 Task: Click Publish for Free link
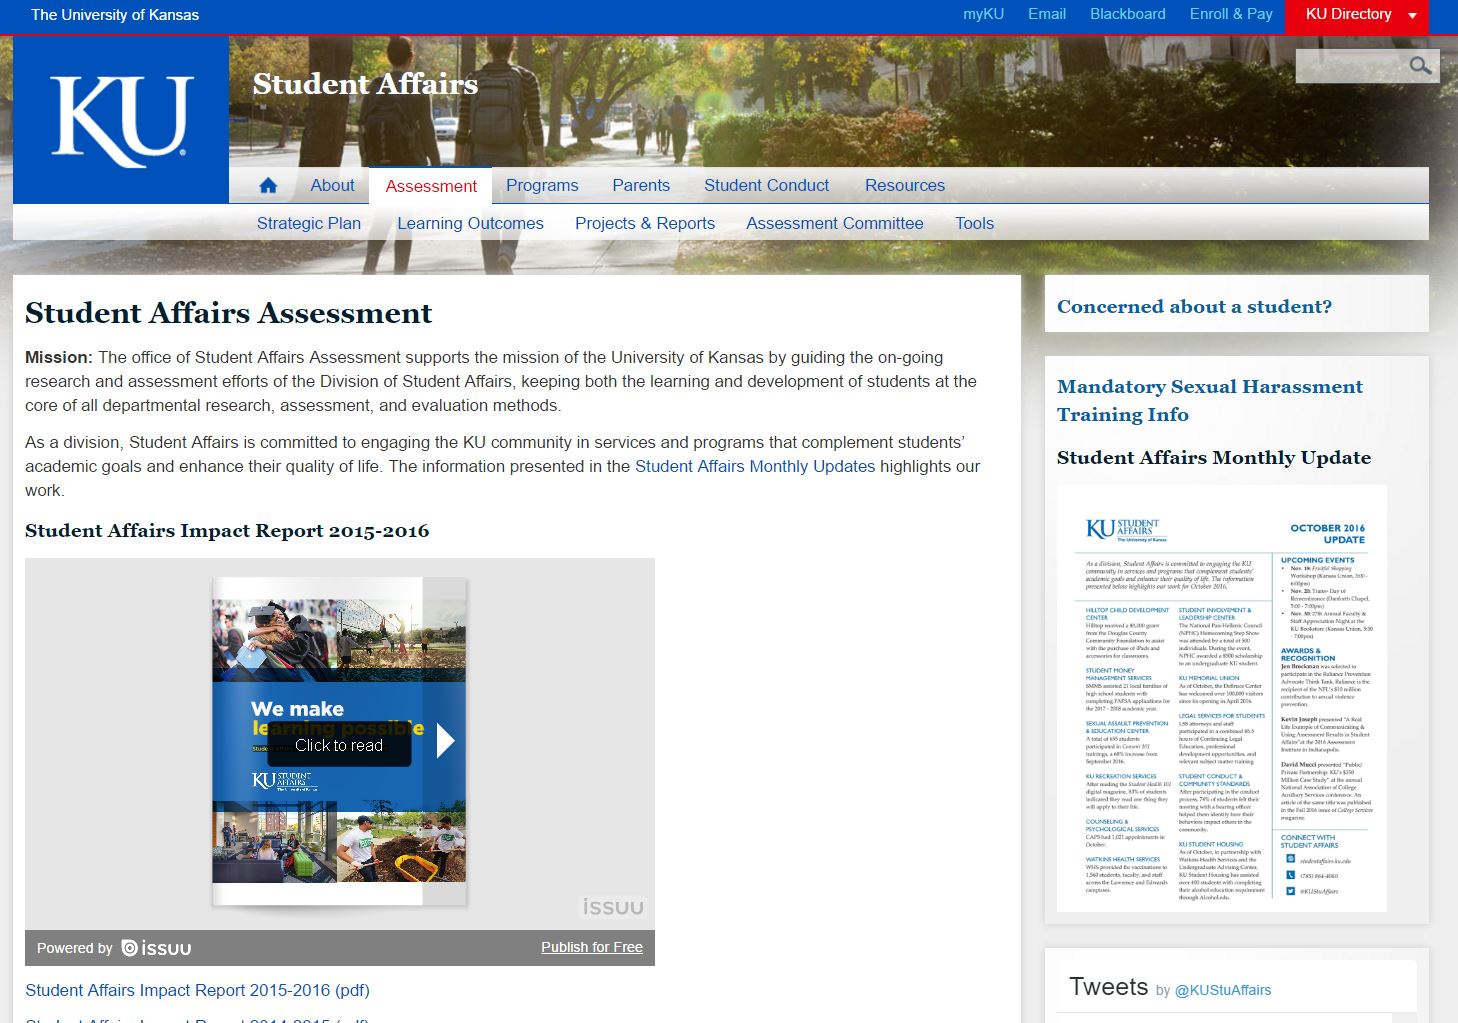(x=592, y=948)
